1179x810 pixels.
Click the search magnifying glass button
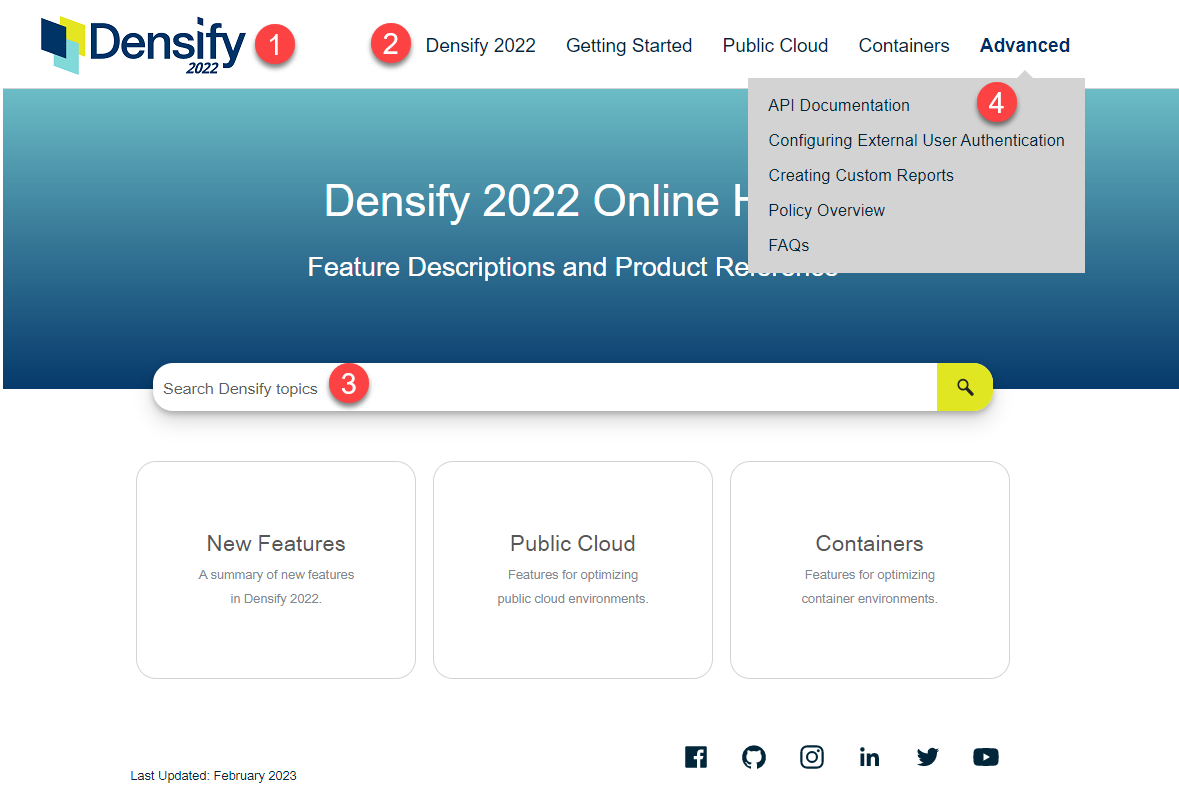tap(964, 387)
